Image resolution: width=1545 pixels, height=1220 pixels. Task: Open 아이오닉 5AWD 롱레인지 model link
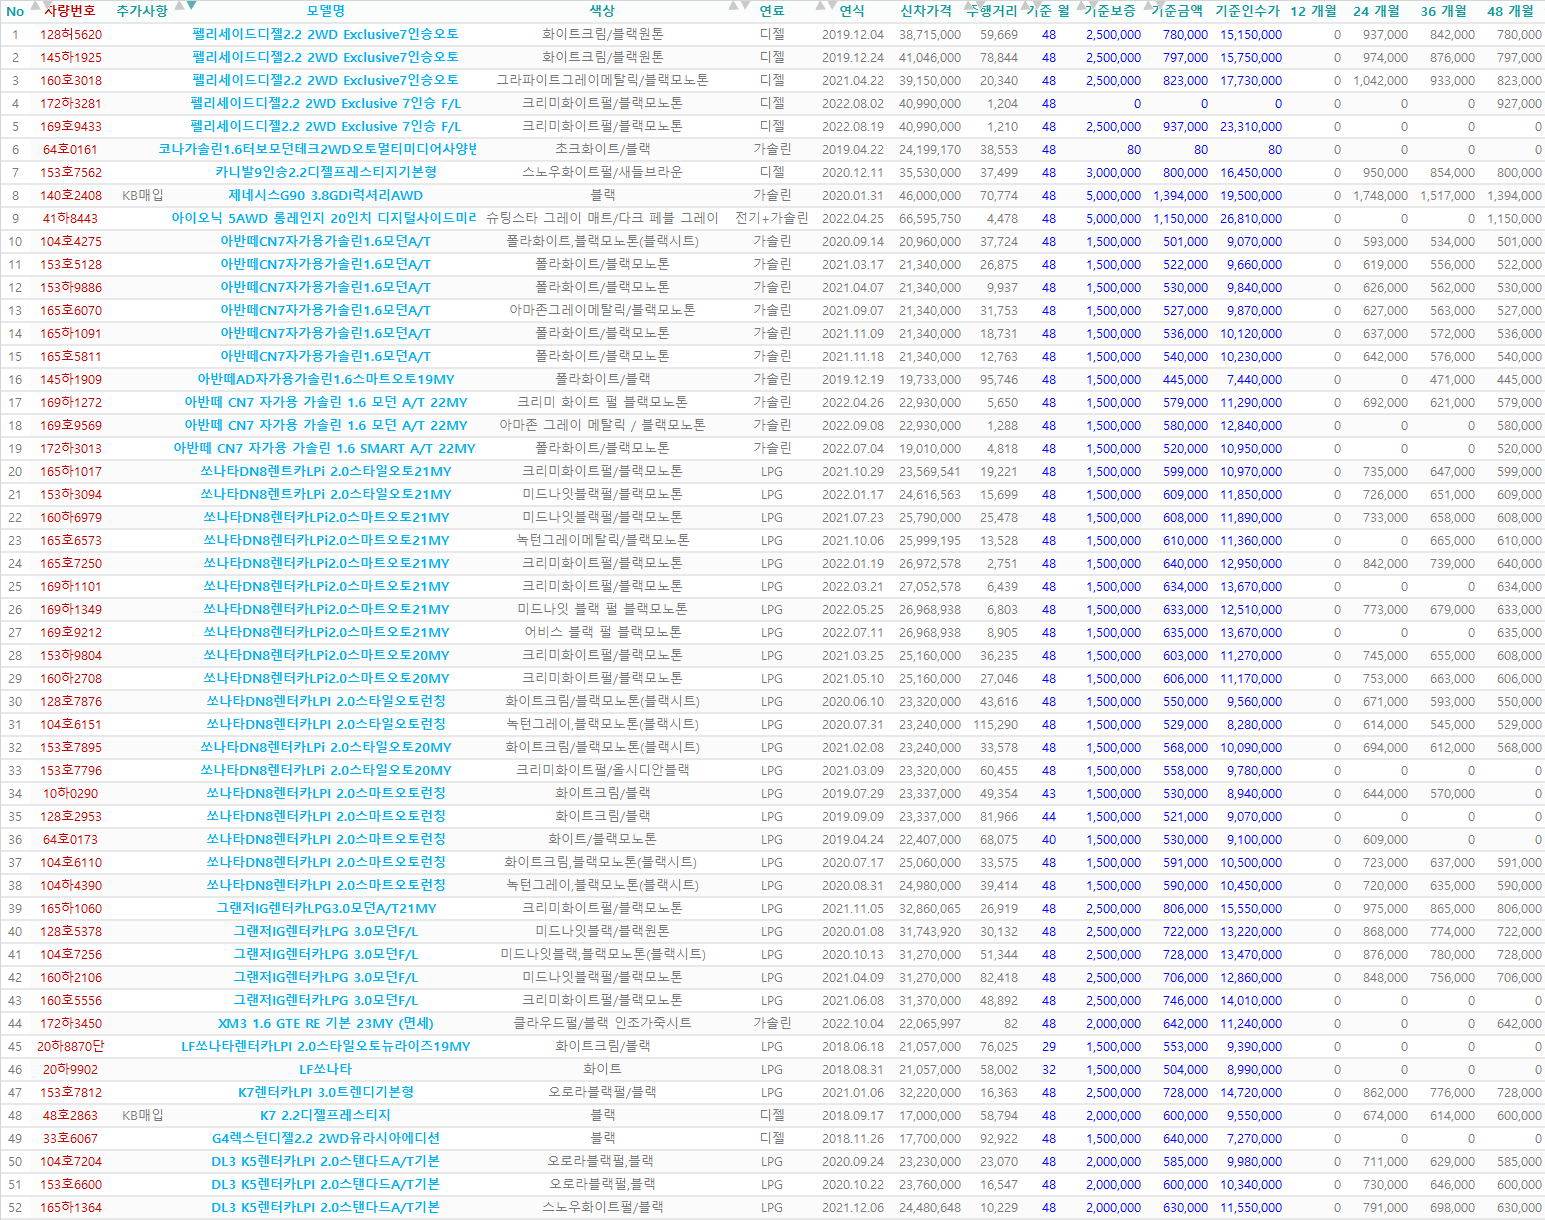coord(324,218)
